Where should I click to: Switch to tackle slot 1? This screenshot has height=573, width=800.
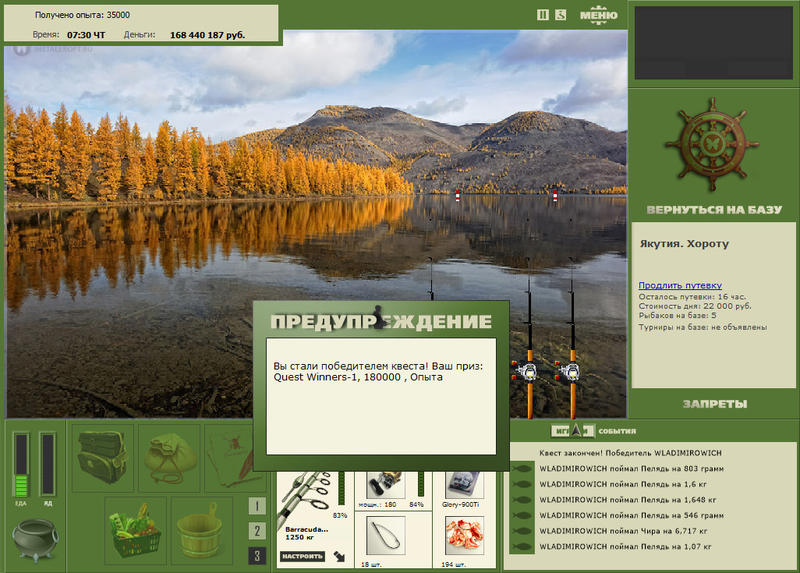tap(257, 506)
